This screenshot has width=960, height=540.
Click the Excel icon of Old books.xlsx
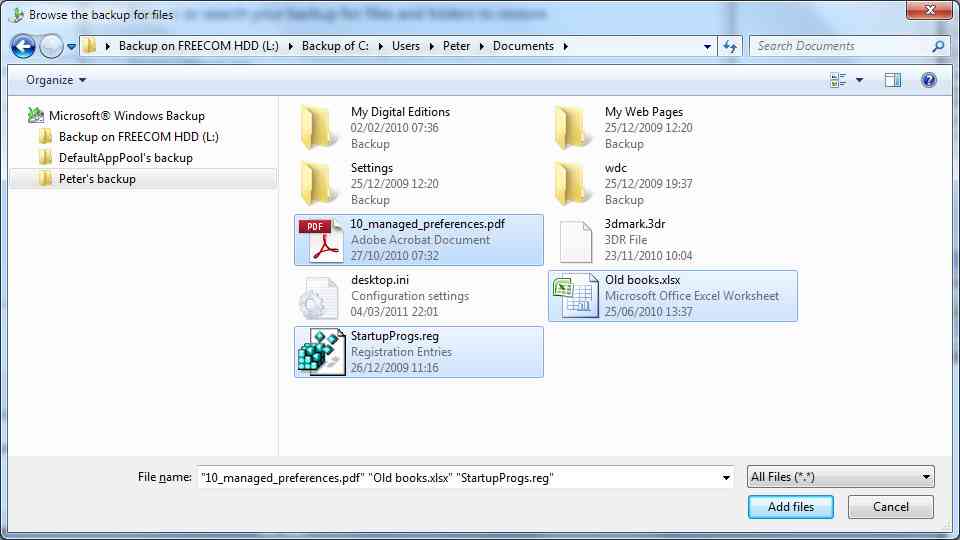point(576,296)
